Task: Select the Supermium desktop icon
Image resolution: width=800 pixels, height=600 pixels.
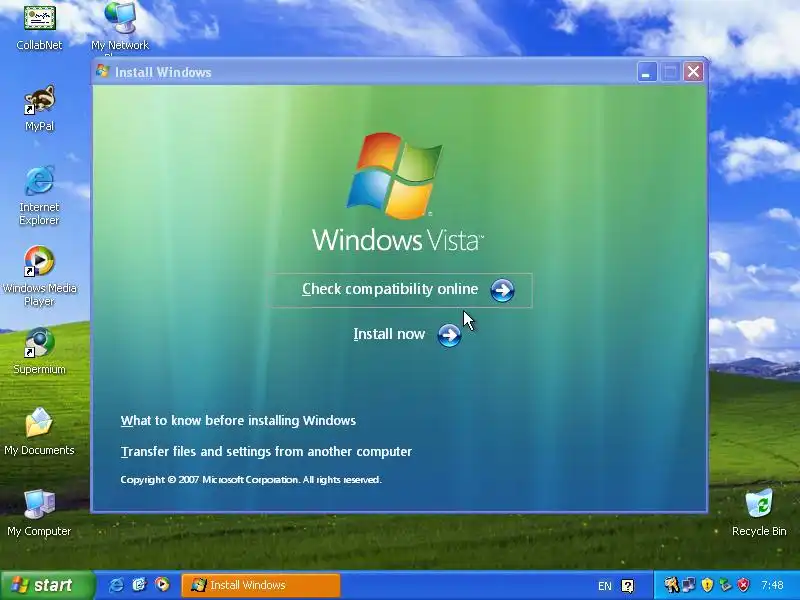Action: (x=39, y=351)
